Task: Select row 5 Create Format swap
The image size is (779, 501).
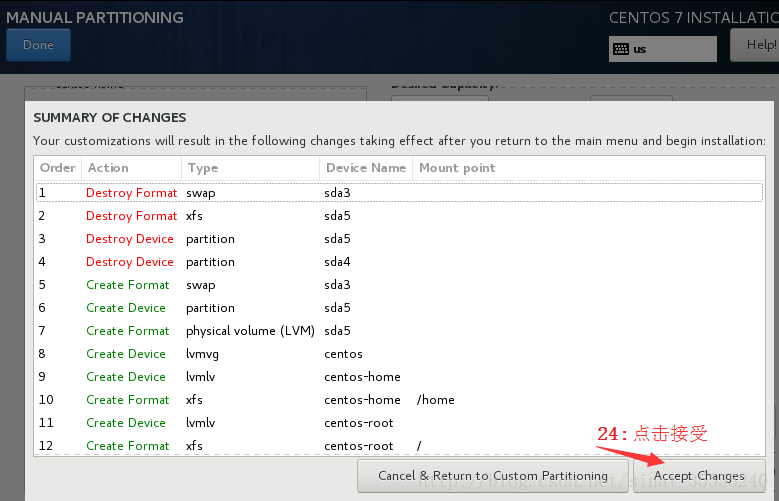Action: [399, 285]
